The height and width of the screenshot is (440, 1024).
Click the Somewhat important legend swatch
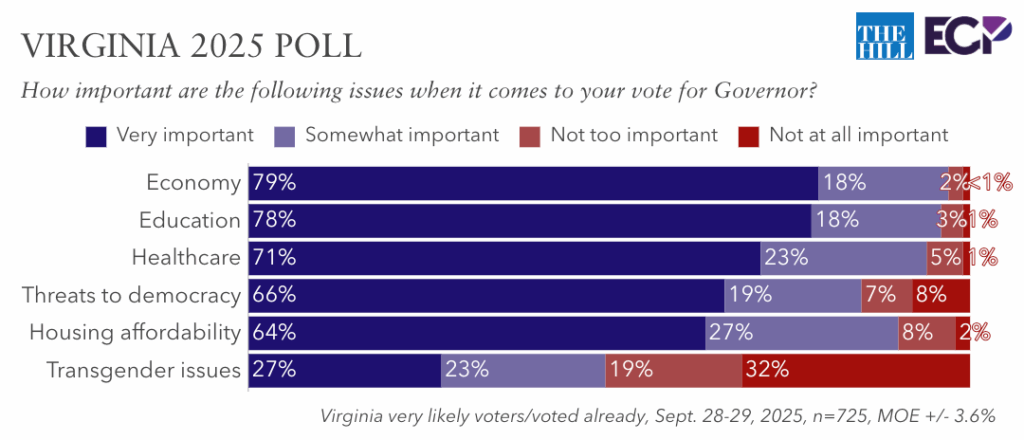[285, 135]
